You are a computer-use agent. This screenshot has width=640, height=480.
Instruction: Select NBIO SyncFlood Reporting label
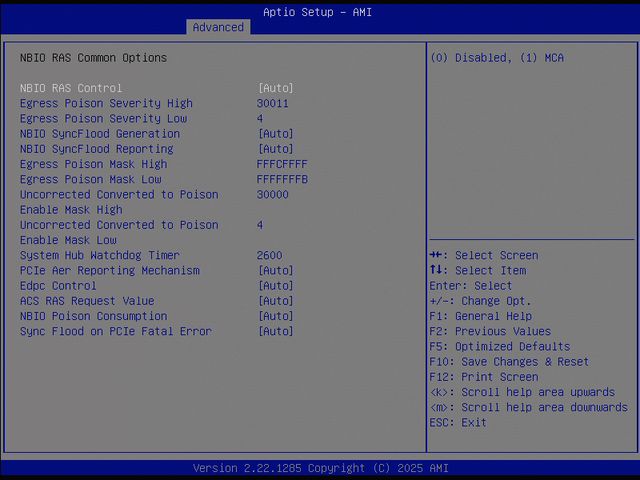[x=97, y=149]
